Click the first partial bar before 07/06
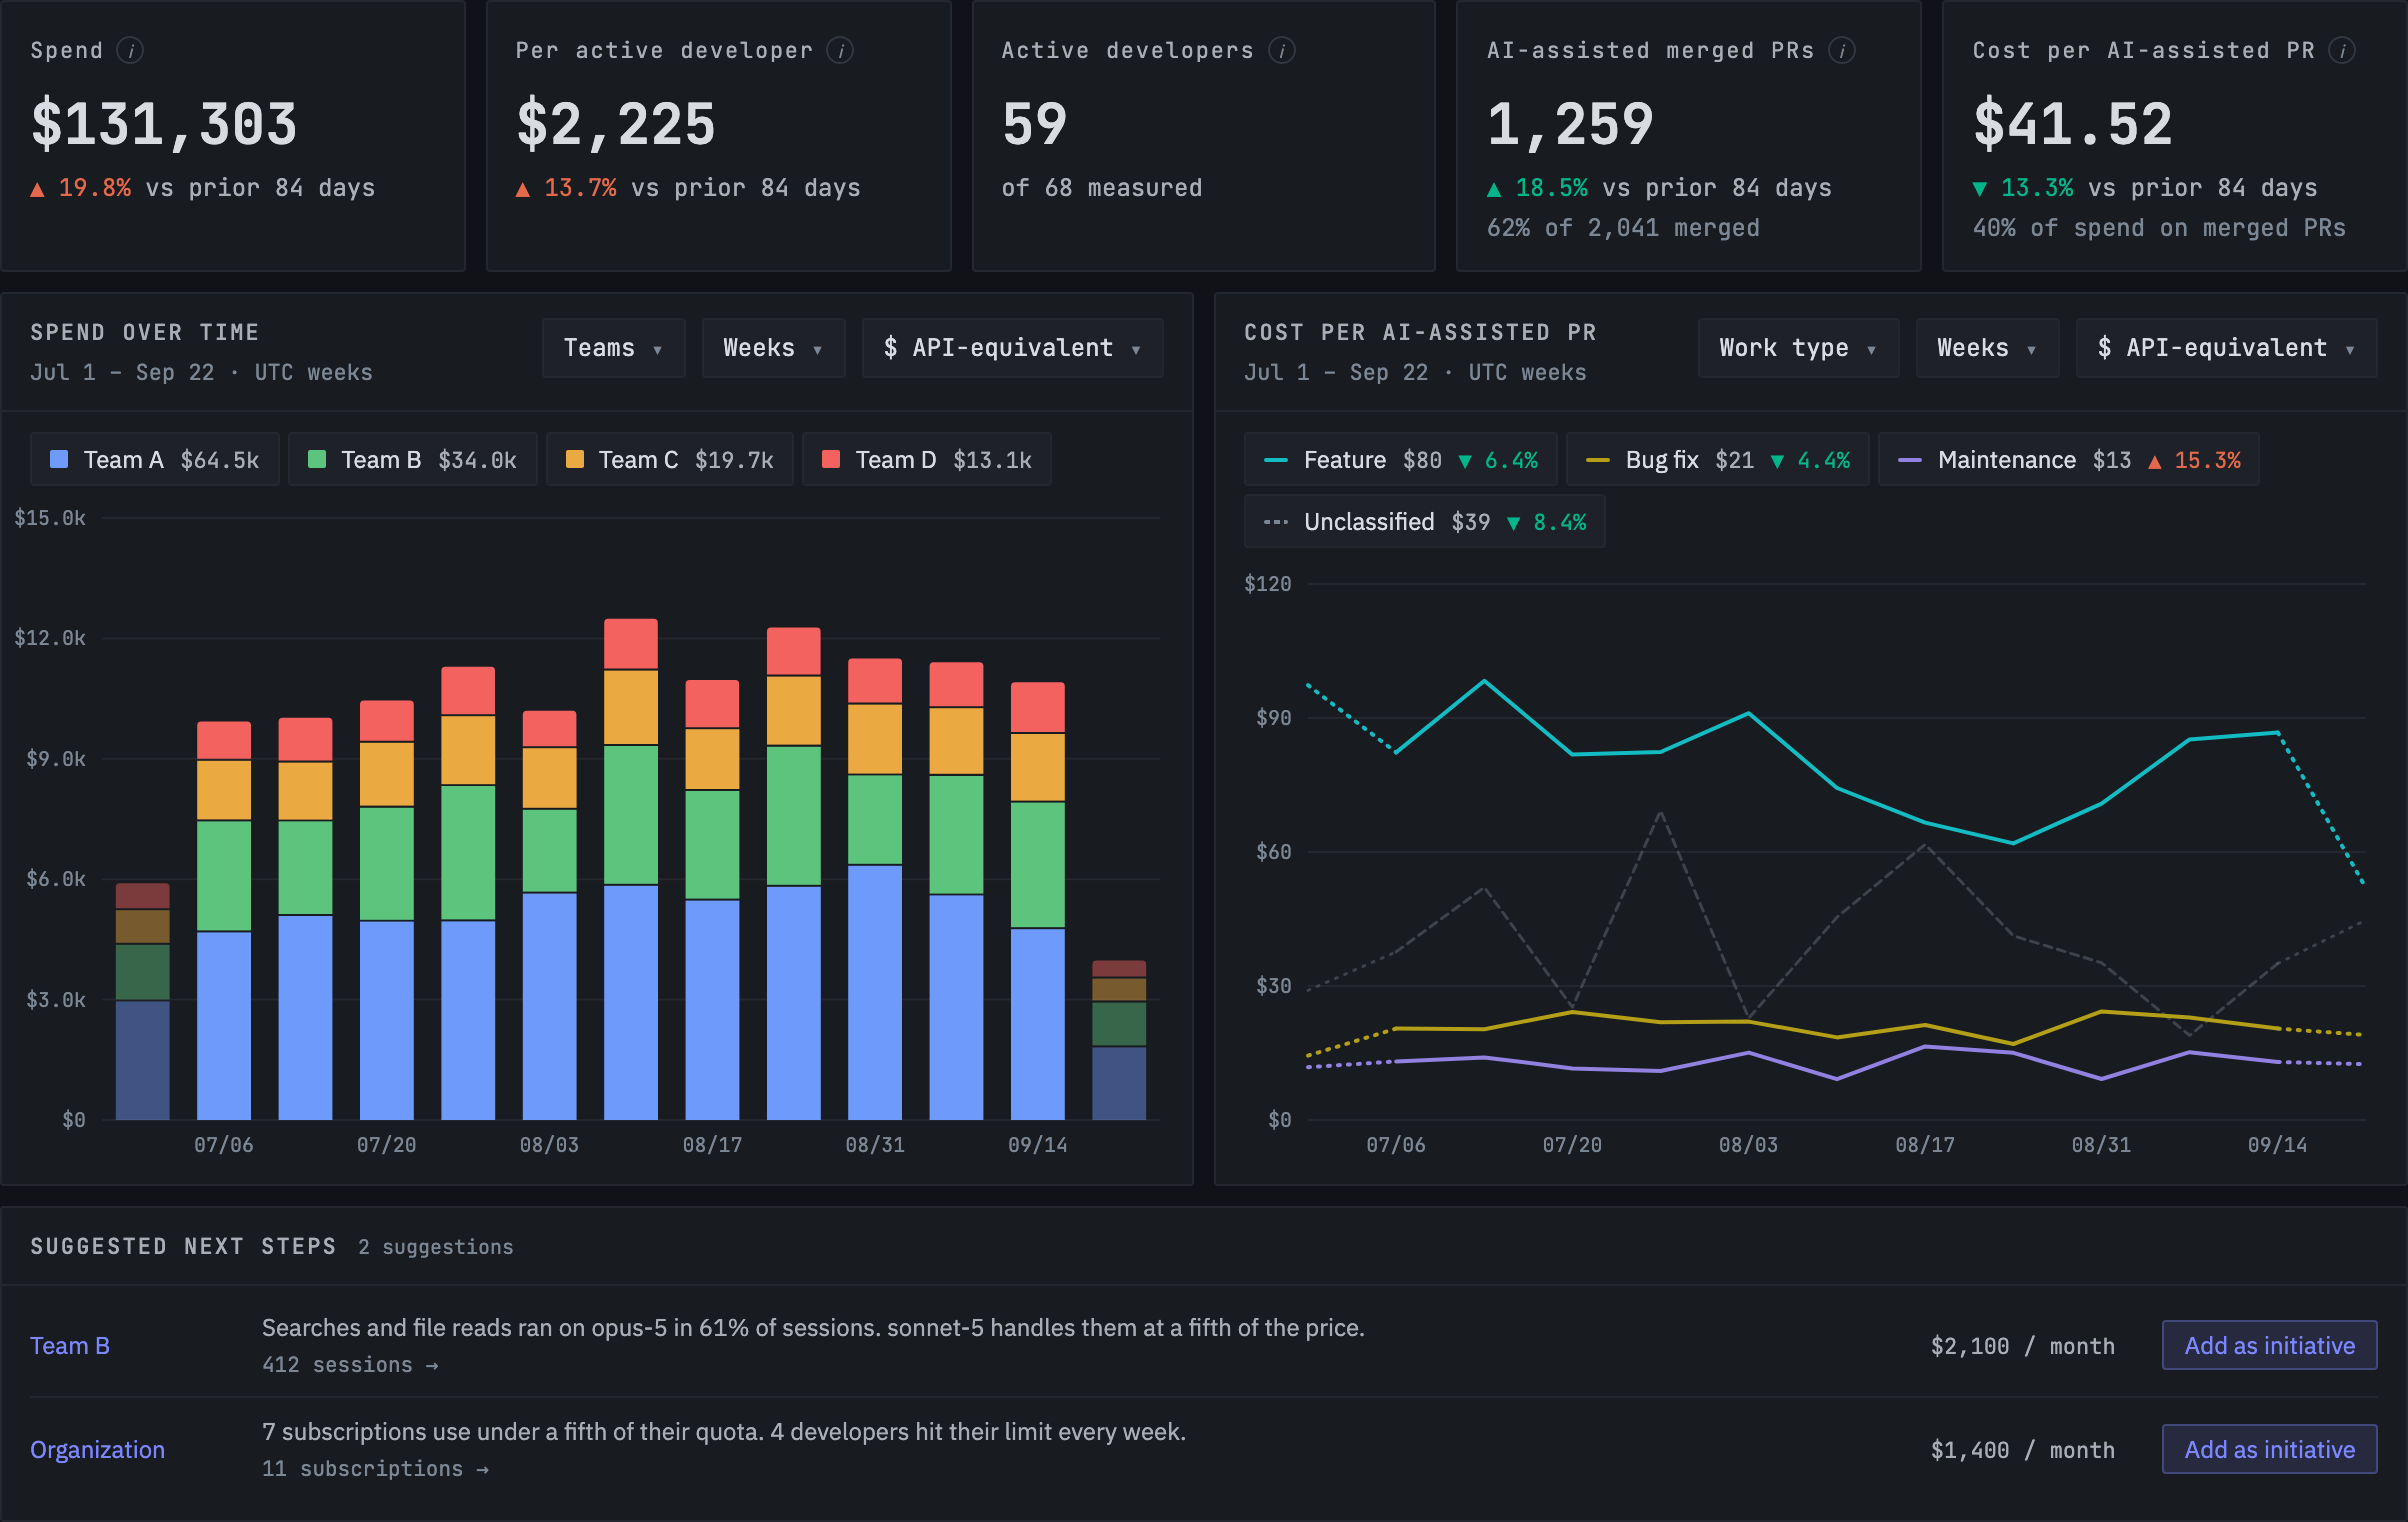The width and height of the screenshot is (2408, 1522). pyautogui.click(x=143, y=1001)
